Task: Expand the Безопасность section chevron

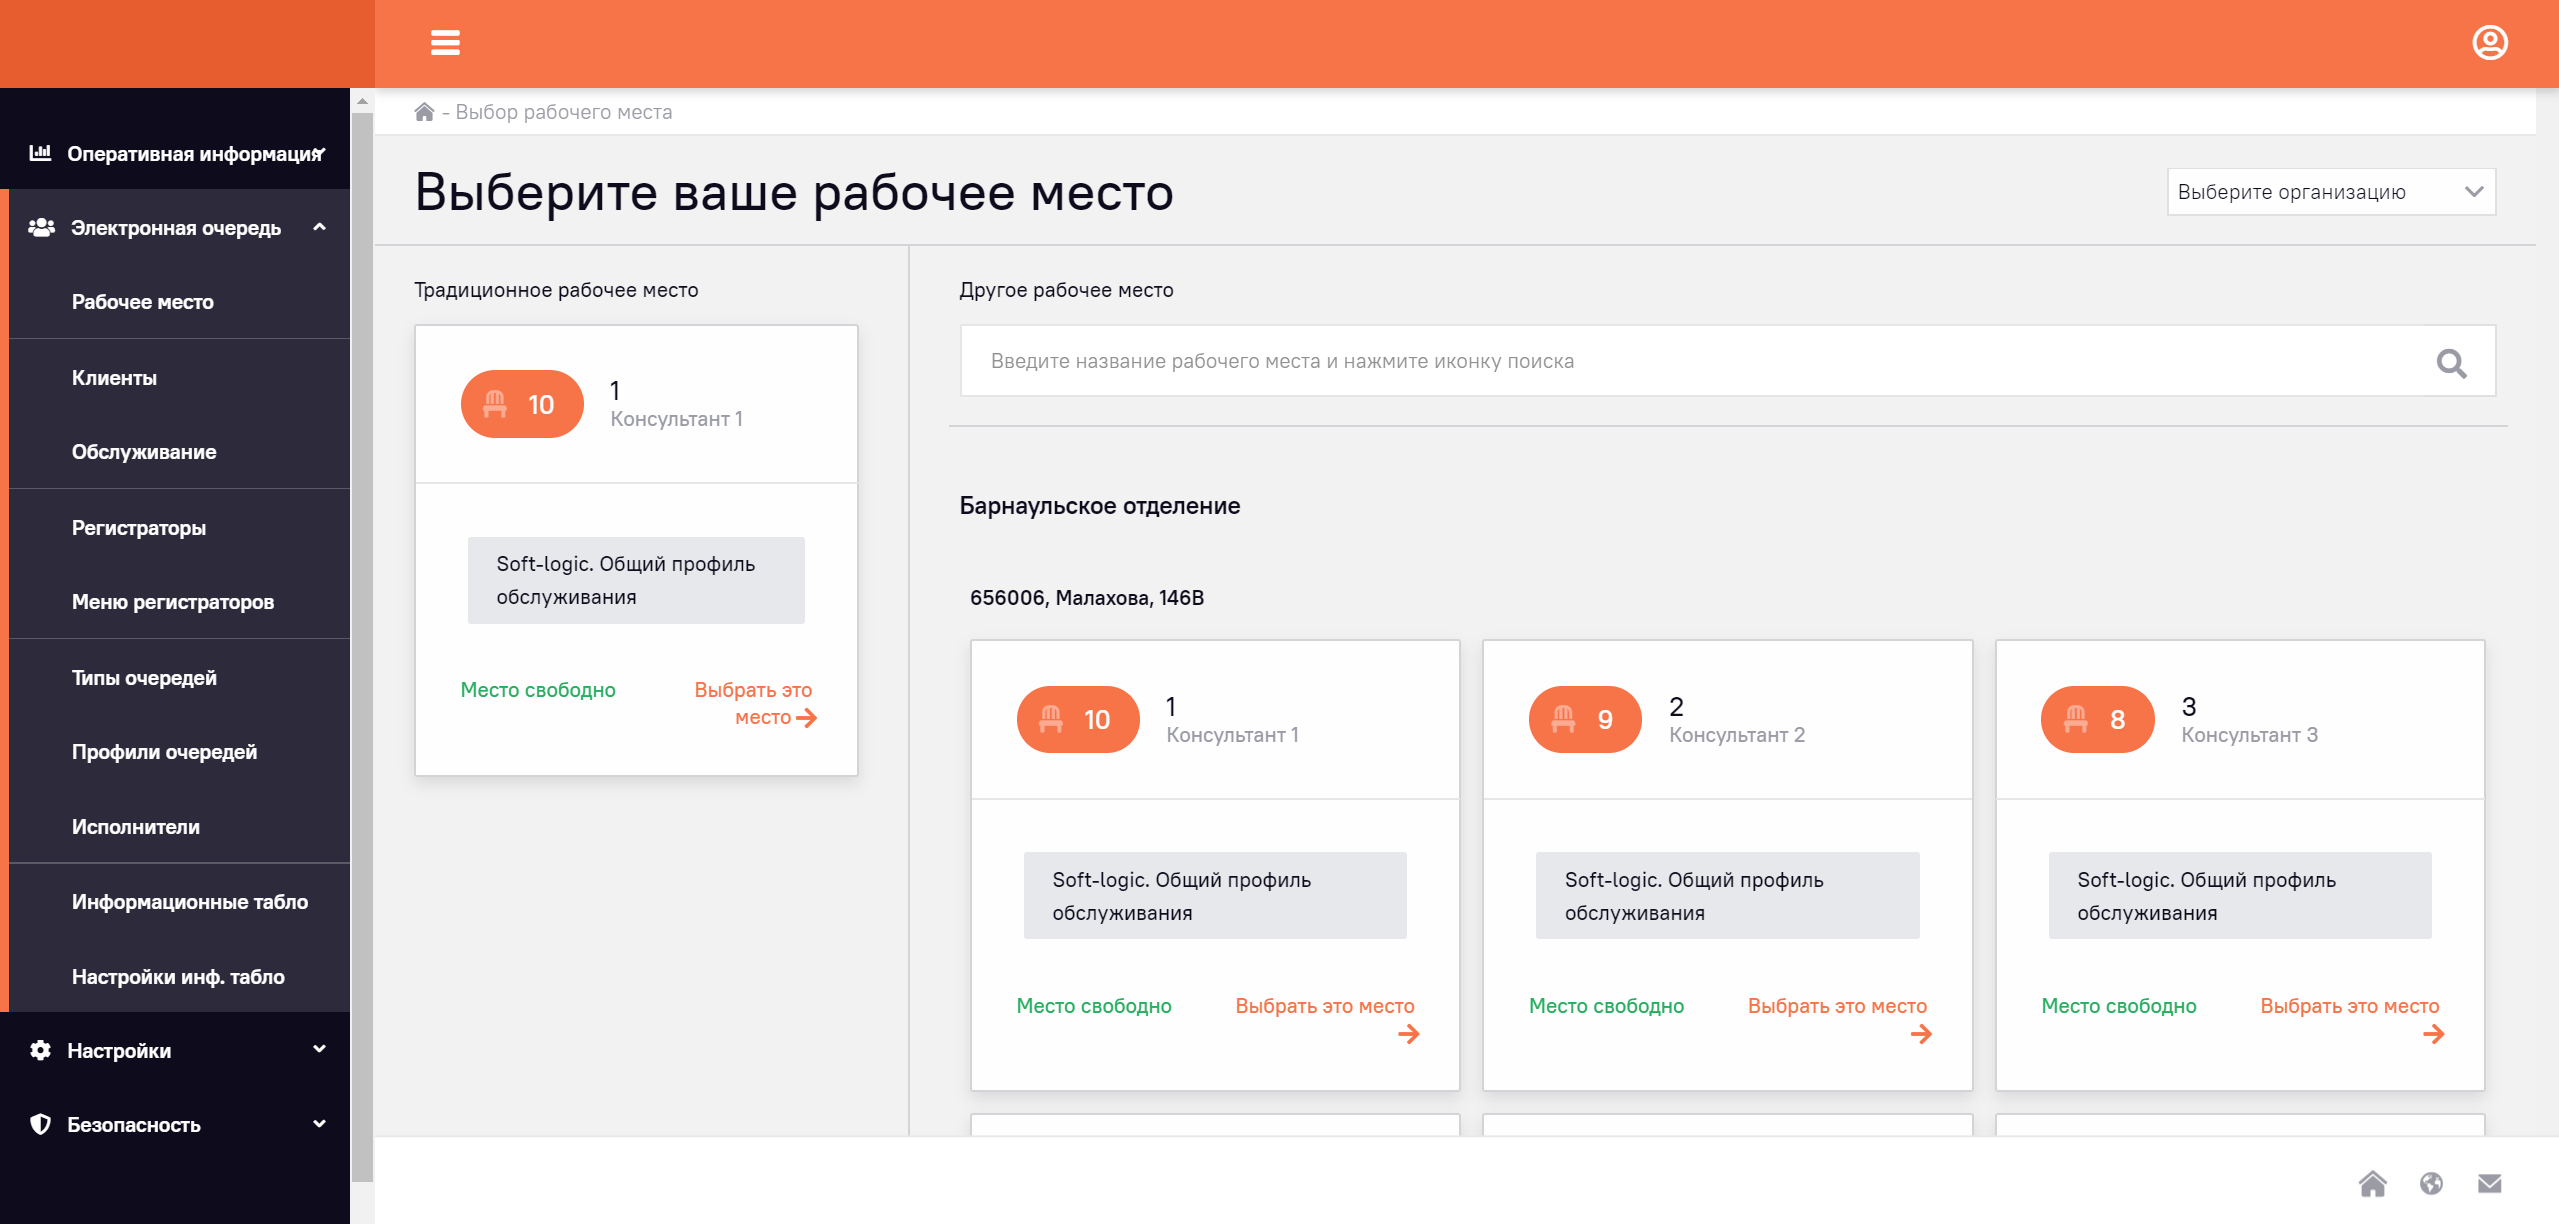Action: coord(319,1124)
